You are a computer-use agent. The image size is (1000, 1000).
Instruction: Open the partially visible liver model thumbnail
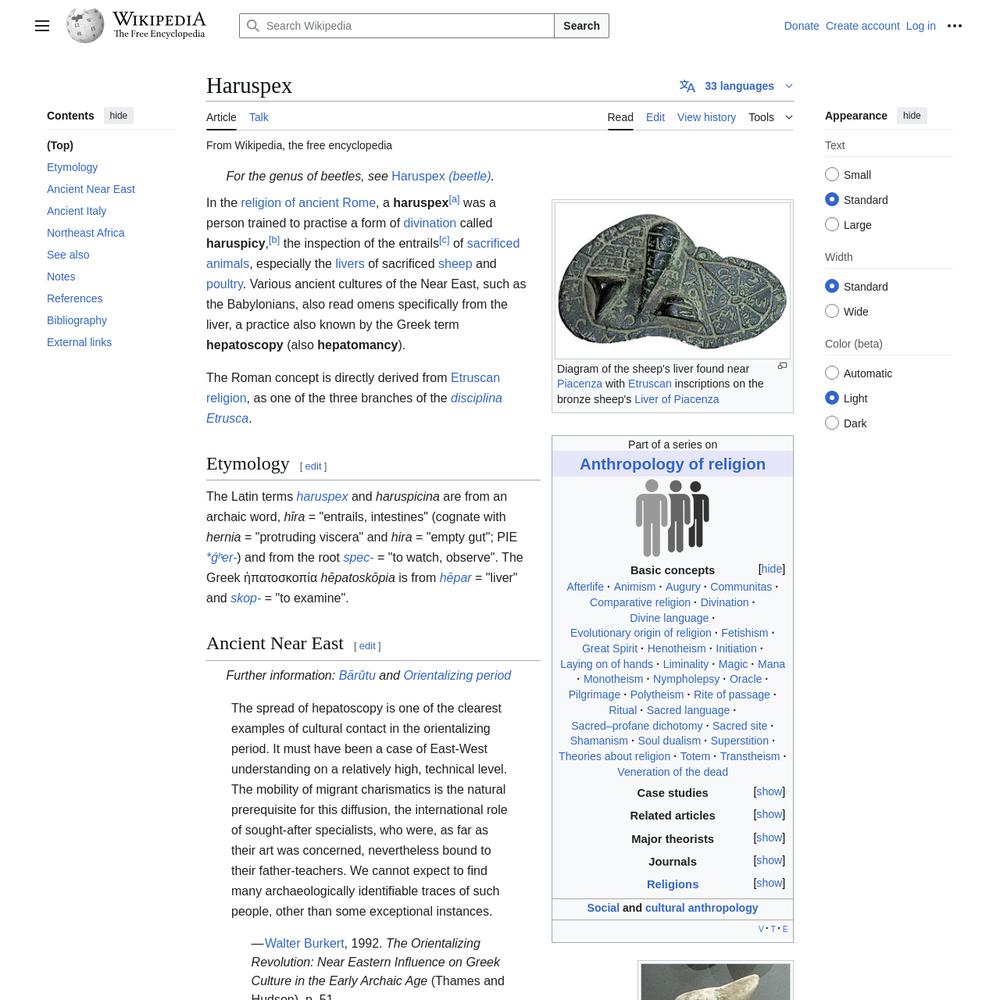pos(715,981)
